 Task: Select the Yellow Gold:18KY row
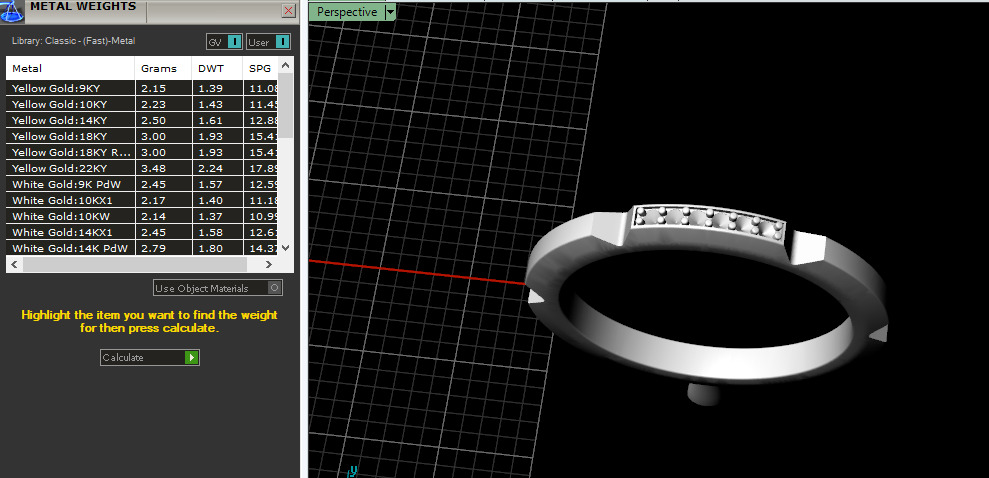coord(142,136)
